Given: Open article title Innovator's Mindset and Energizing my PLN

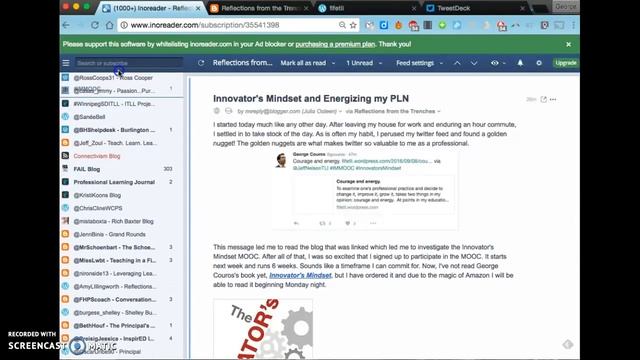Looking at the screenshot, I should [x=311, y=98].
